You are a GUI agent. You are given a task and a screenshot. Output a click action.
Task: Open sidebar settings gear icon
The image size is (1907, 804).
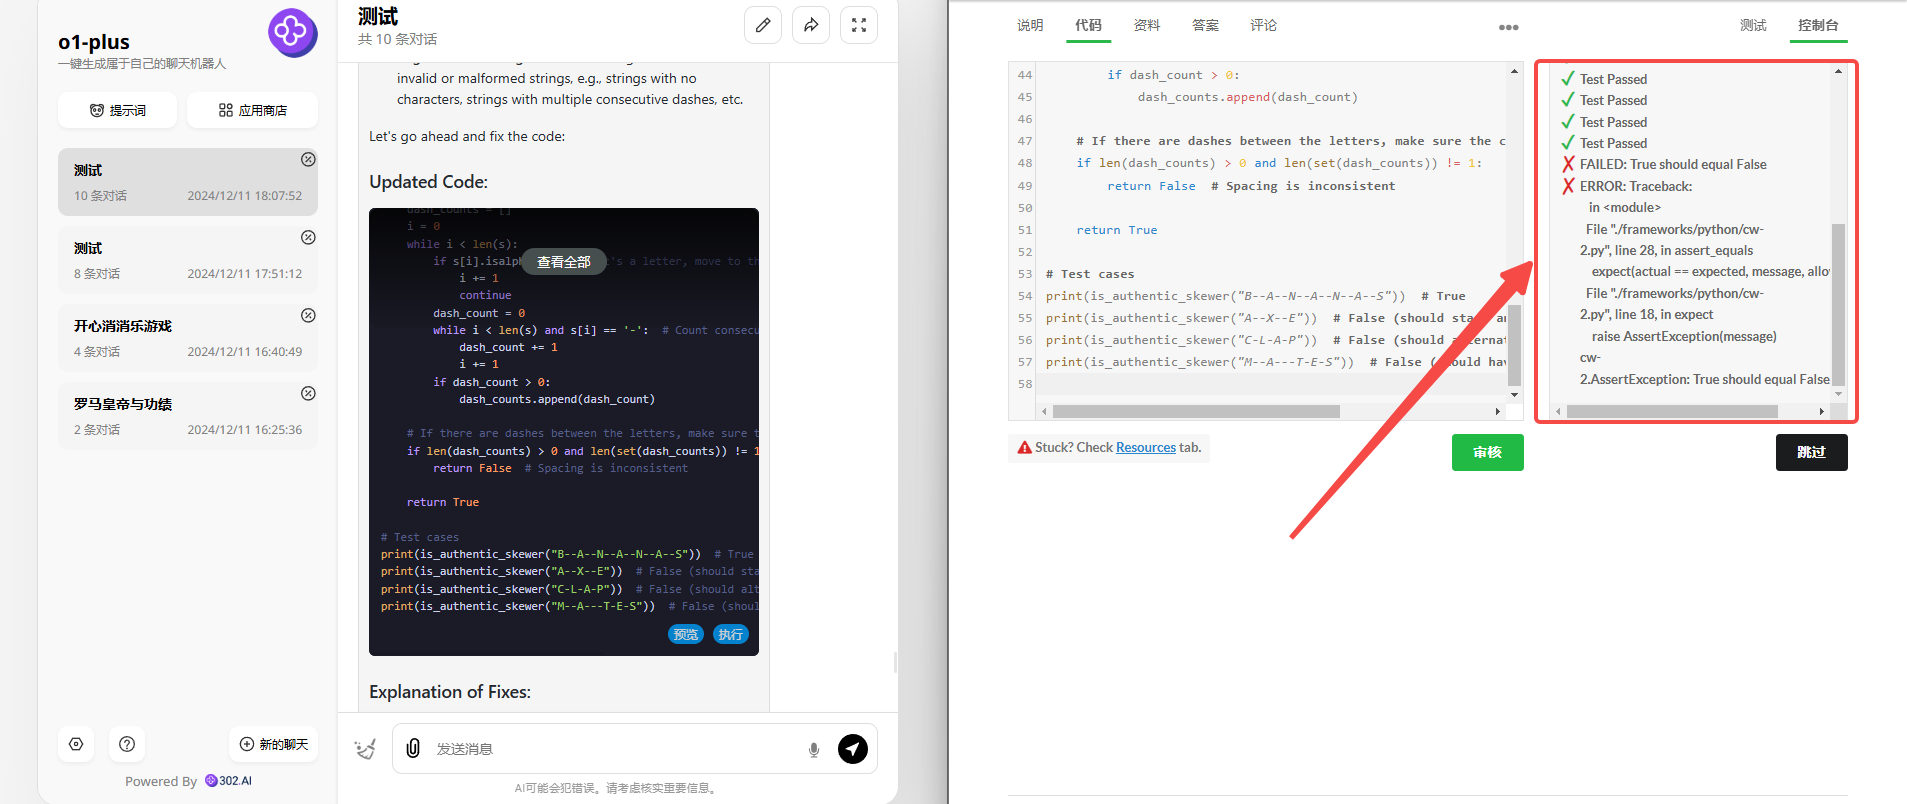point(76,744)
